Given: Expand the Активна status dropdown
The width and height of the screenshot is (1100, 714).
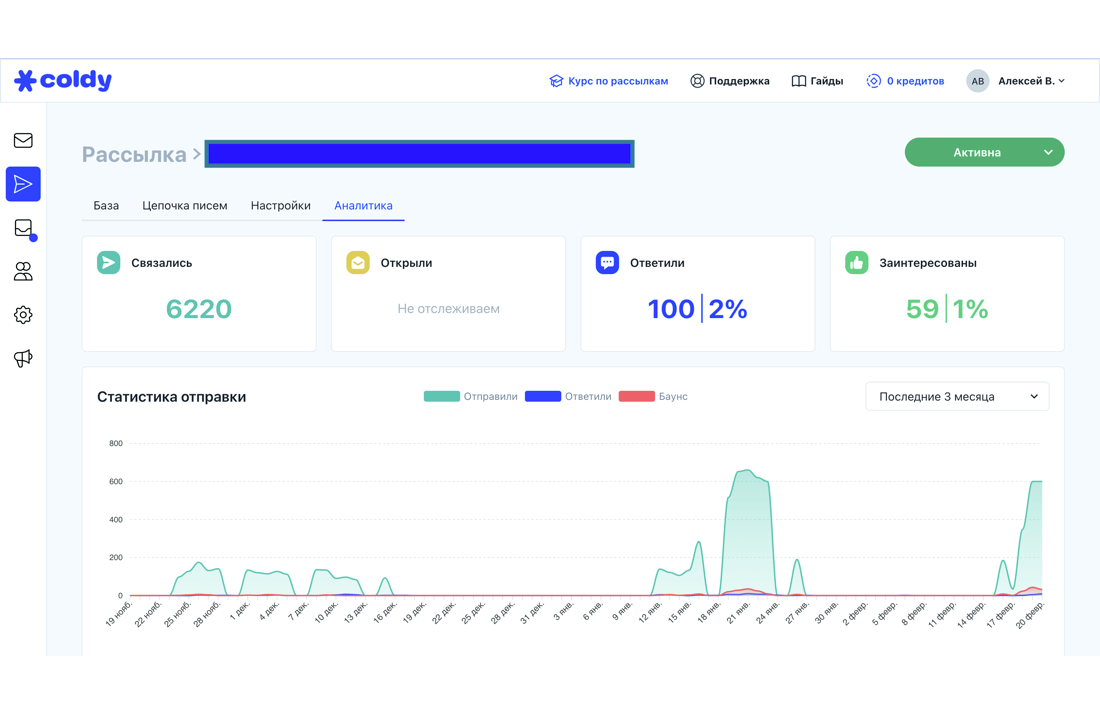Looking at the screenshot, I should [984, 152].
